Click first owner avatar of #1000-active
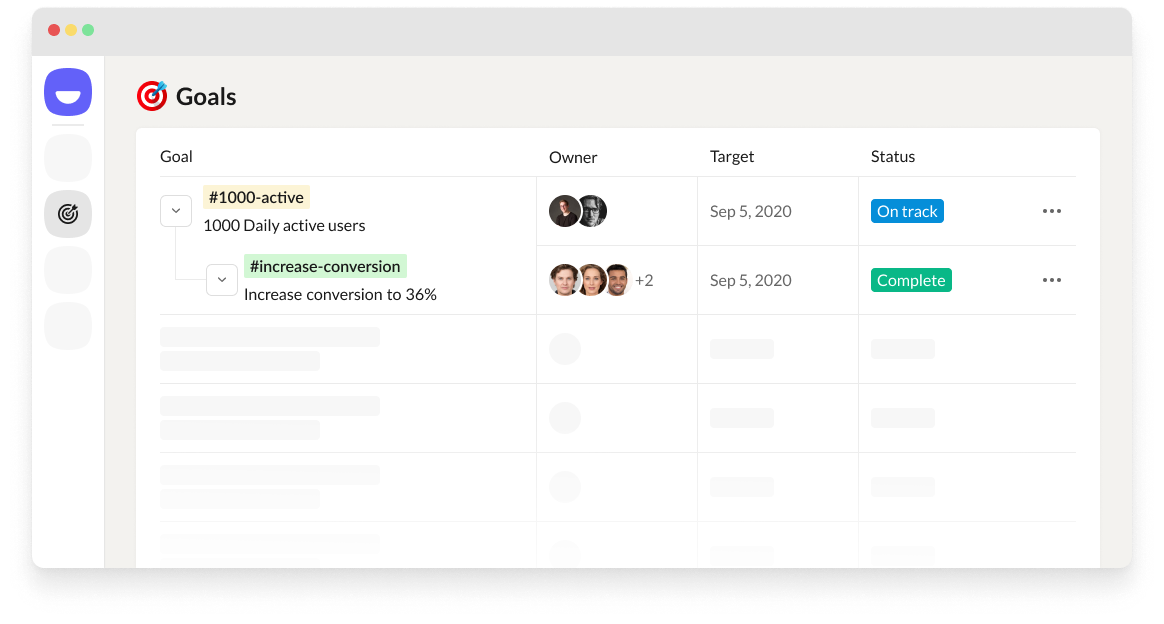 pos(564,211)
